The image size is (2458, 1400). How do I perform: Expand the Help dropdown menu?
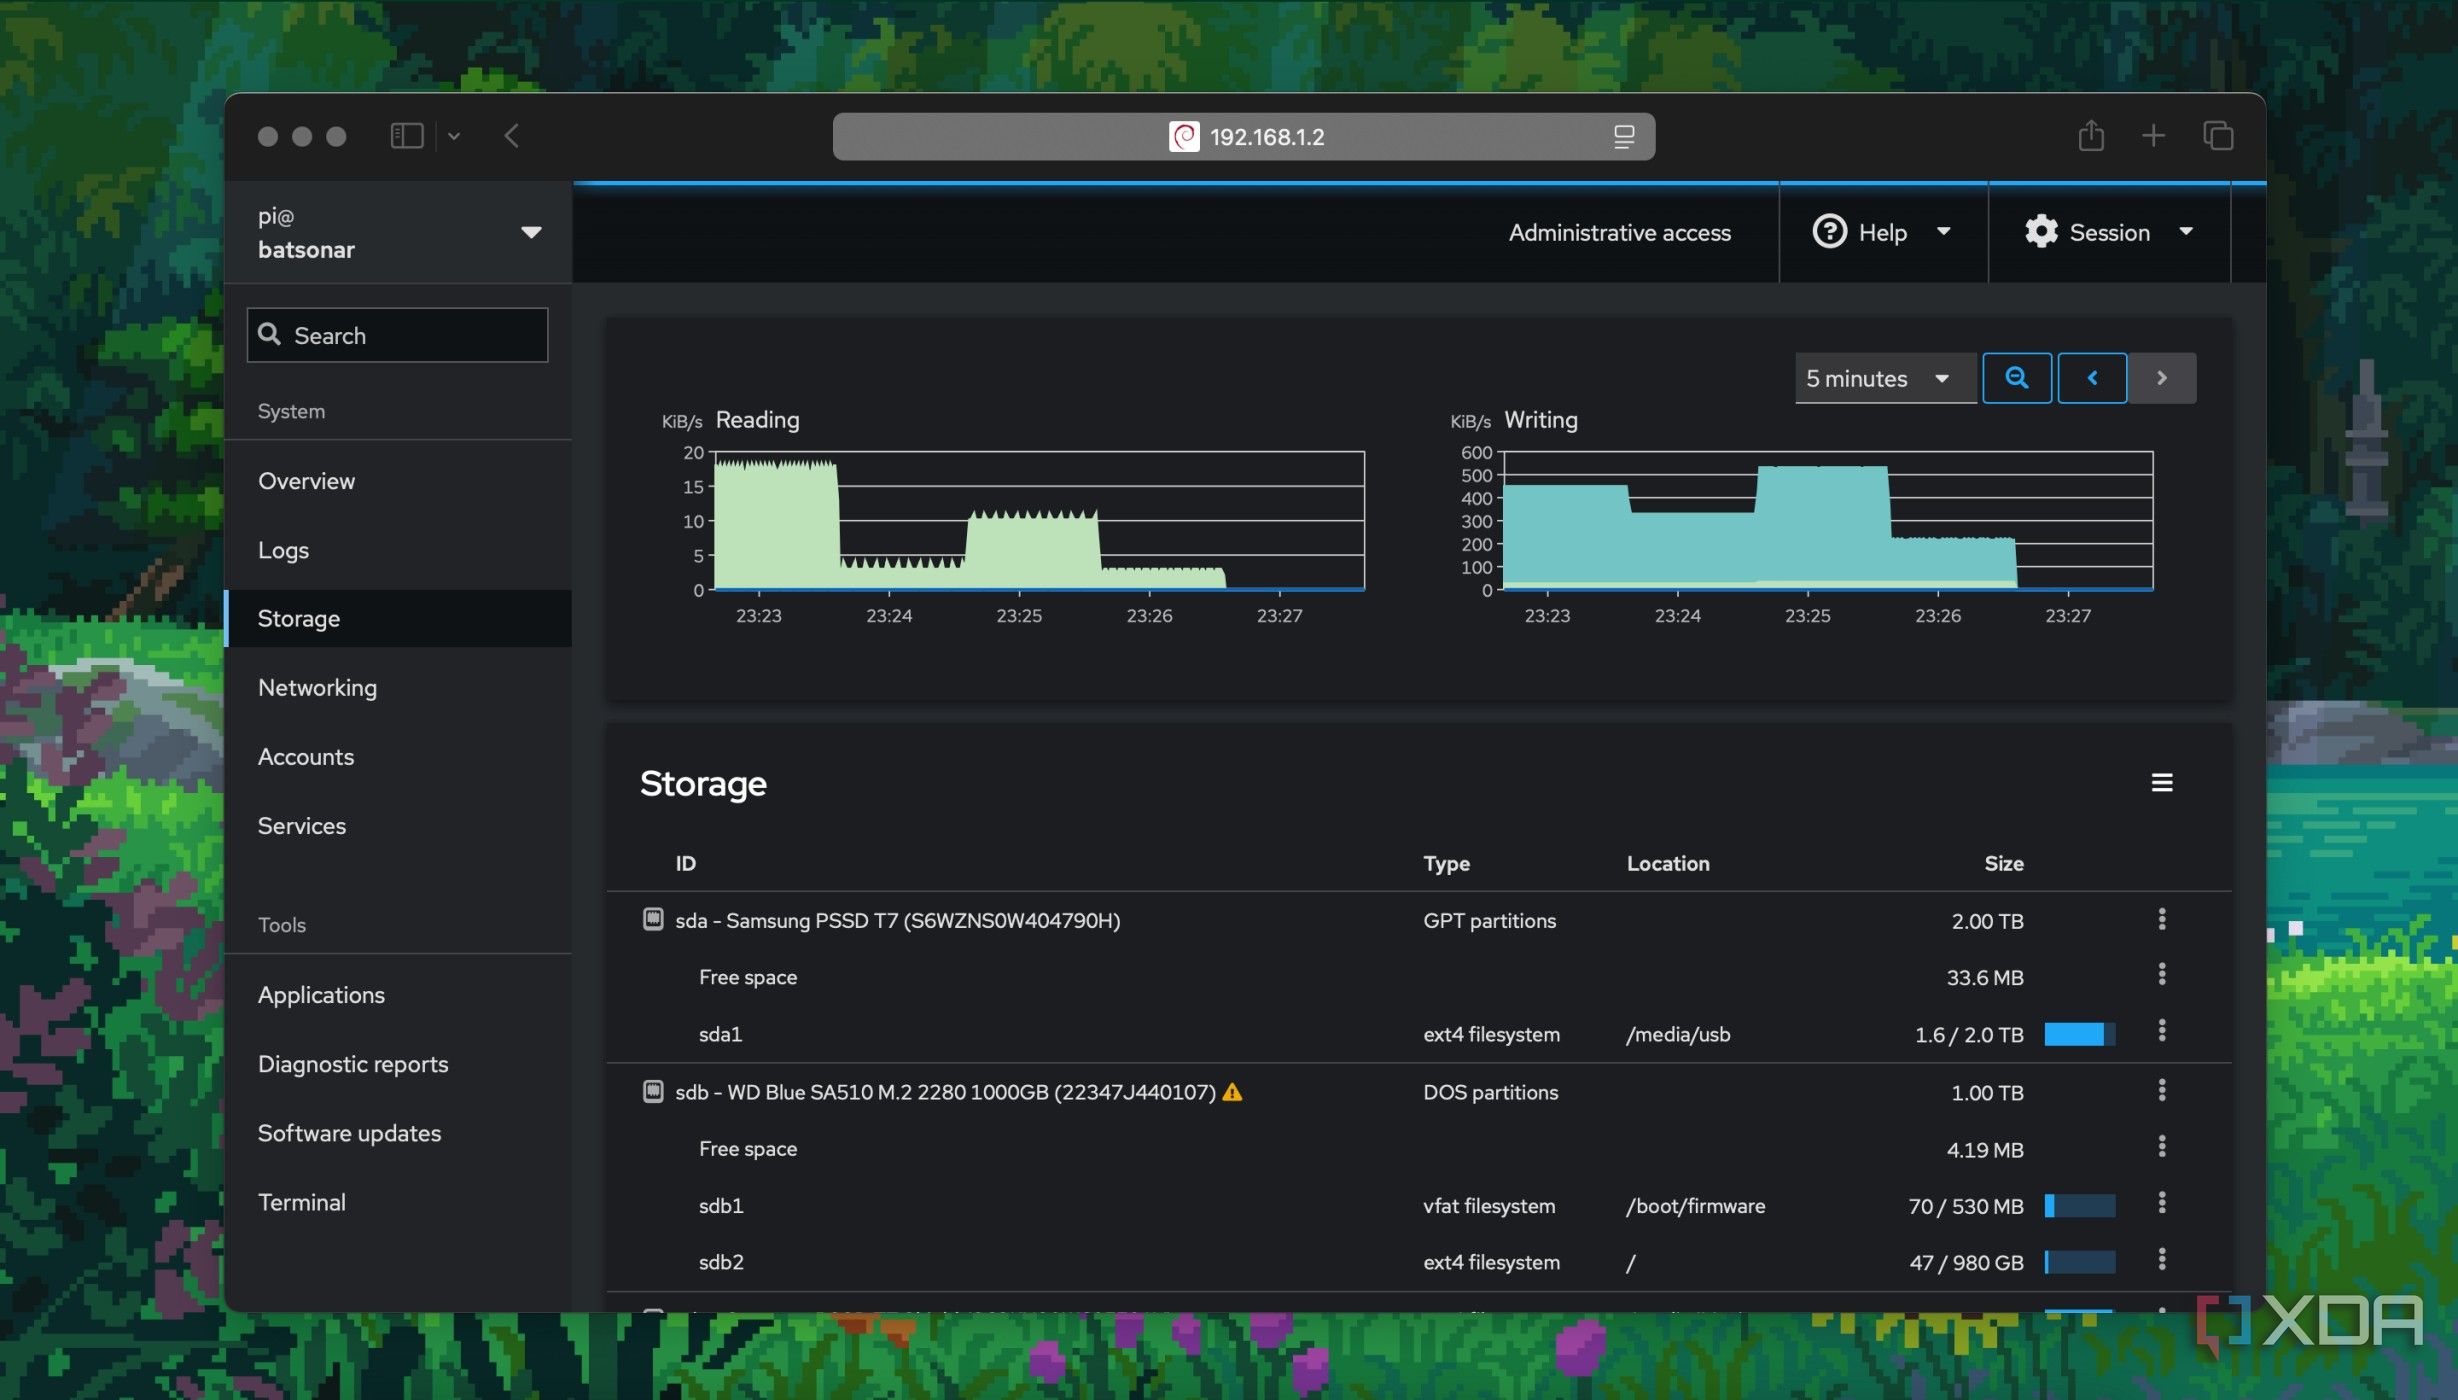(x=1883, y=232)
